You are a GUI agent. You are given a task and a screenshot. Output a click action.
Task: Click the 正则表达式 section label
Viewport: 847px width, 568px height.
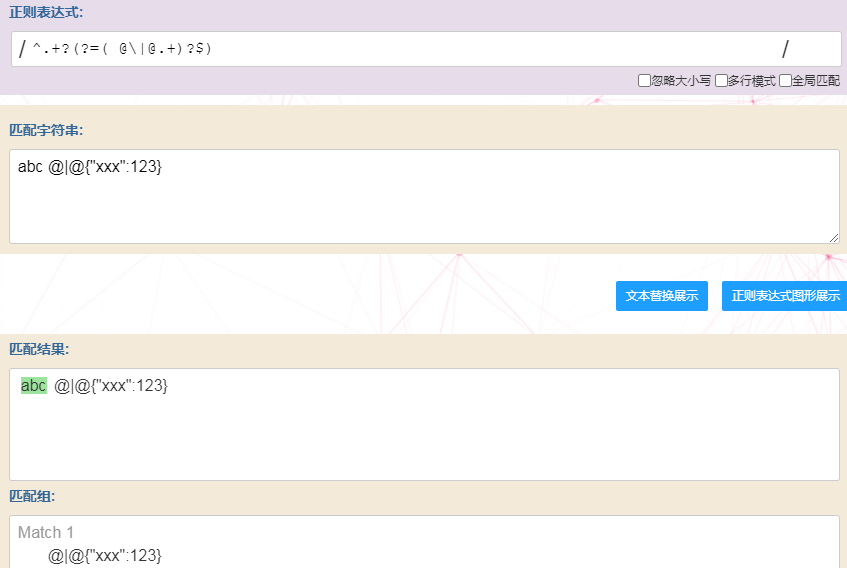[x=46, y=12]
